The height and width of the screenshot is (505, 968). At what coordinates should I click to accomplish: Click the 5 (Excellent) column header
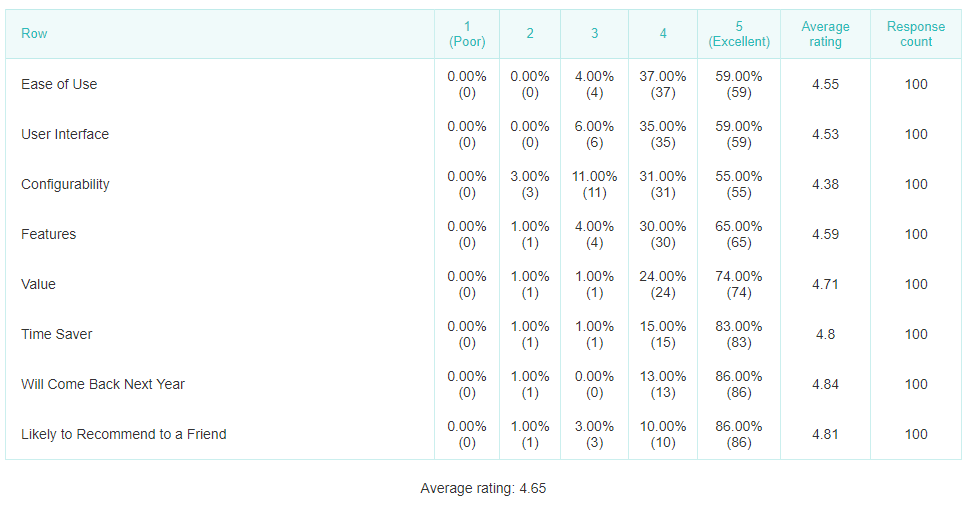(739, 34)
